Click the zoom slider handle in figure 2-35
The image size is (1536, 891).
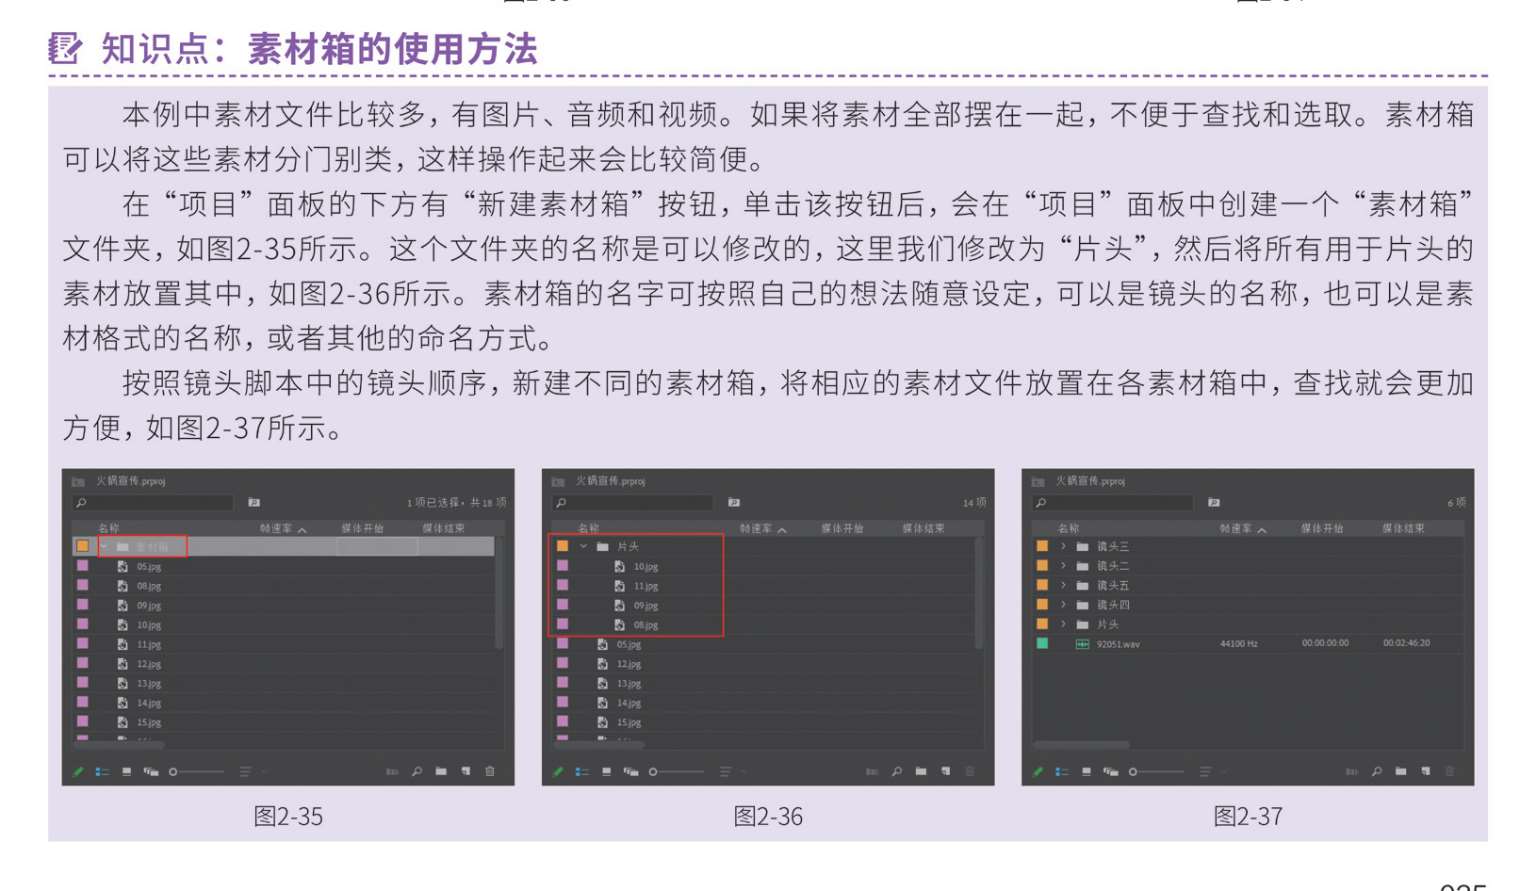click(173, 772)
